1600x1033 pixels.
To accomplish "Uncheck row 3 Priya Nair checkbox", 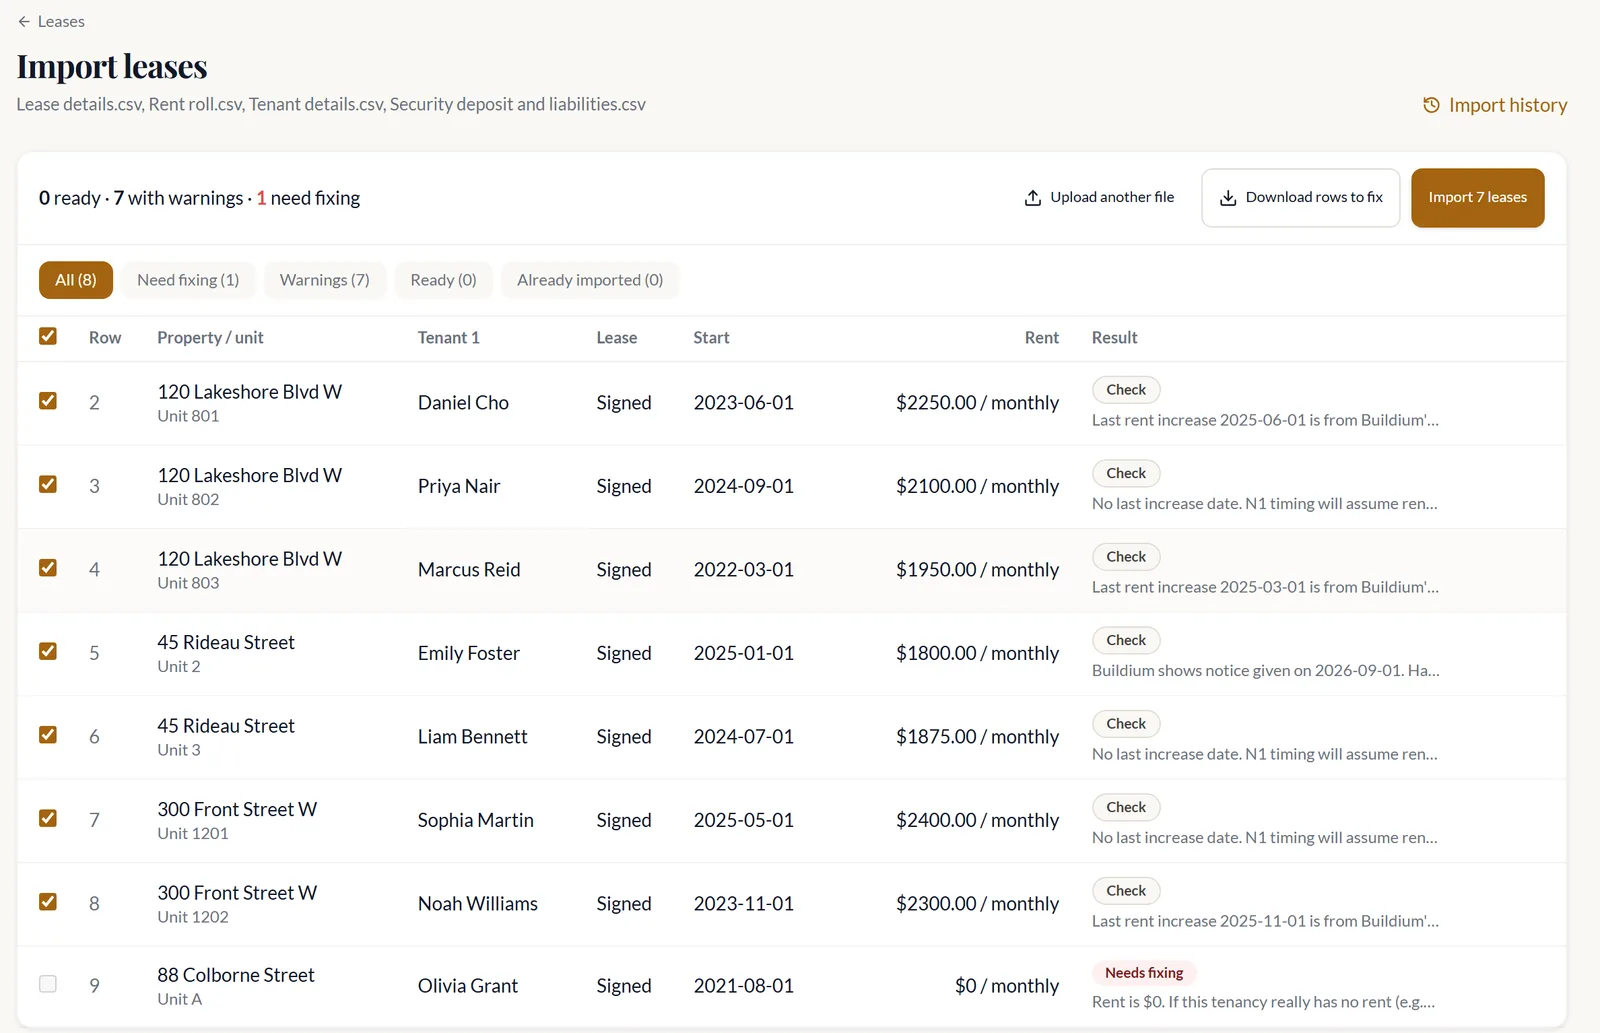I will (48, 484).
